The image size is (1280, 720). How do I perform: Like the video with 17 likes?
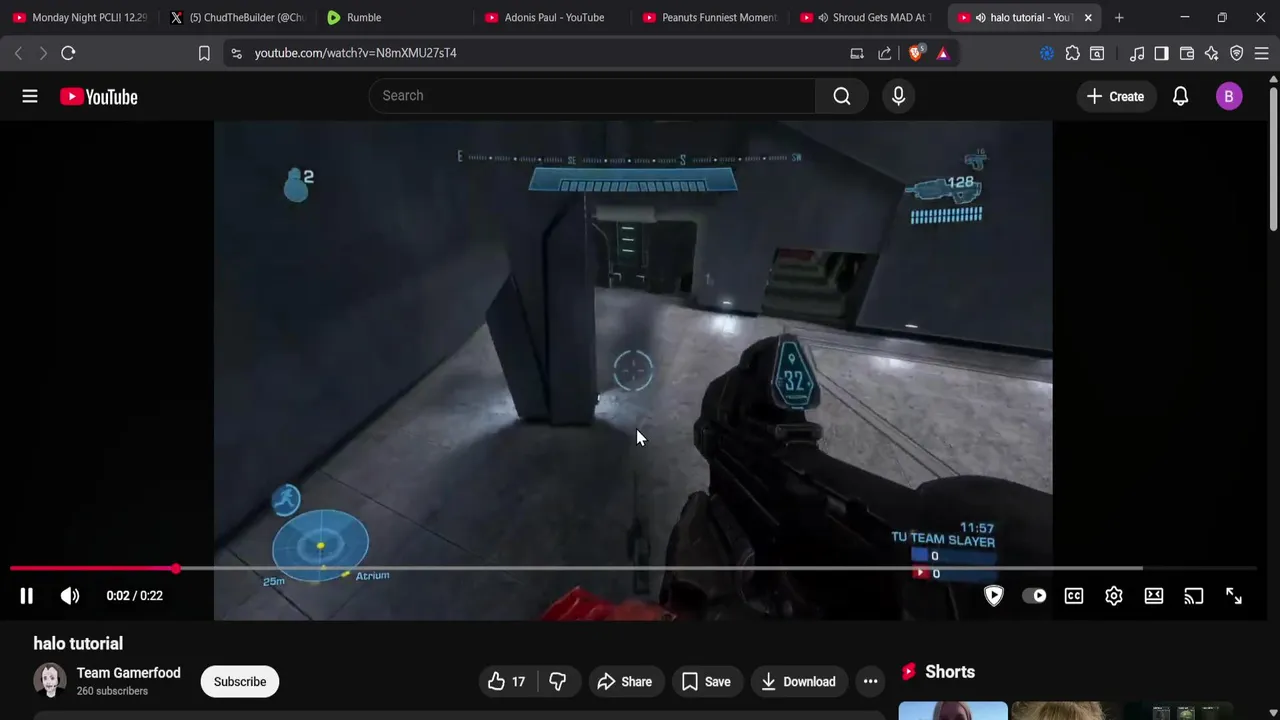506,682
